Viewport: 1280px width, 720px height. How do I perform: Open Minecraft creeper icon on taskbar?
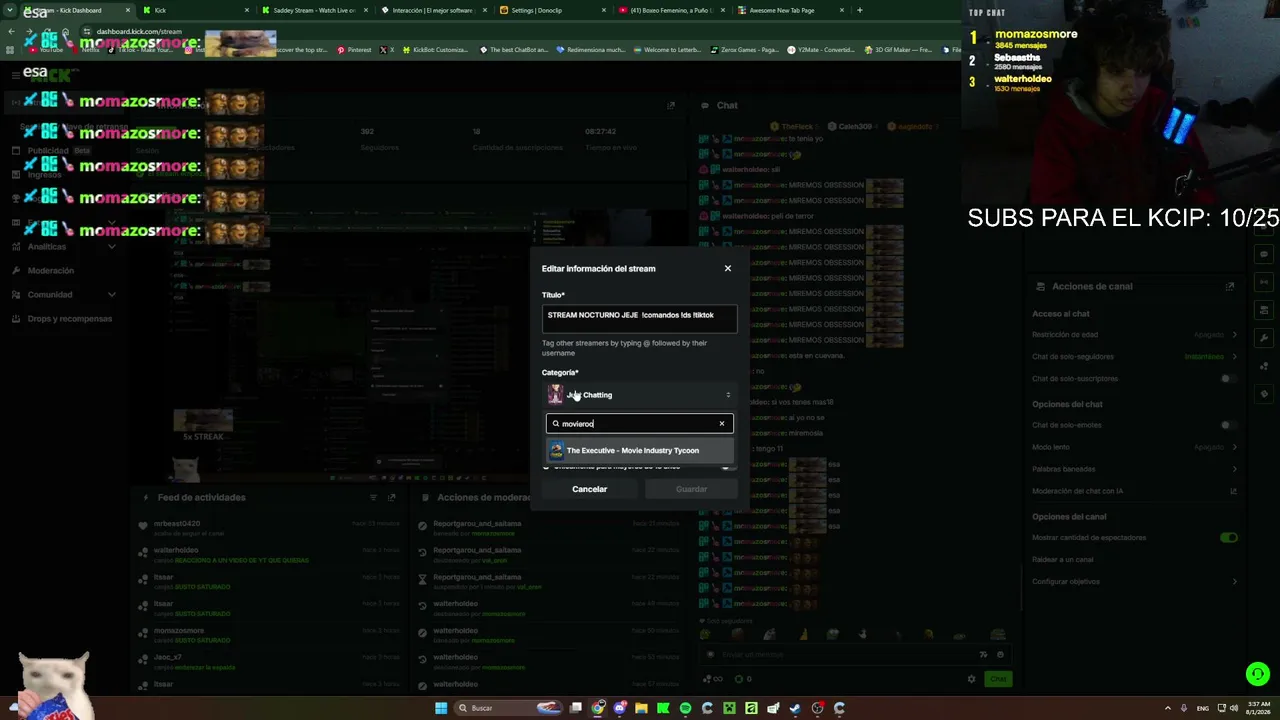pos(729,708)
